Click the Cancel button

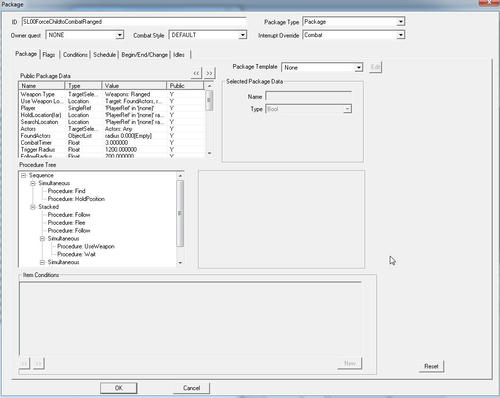pyautogui.click(x=191, y=388)
